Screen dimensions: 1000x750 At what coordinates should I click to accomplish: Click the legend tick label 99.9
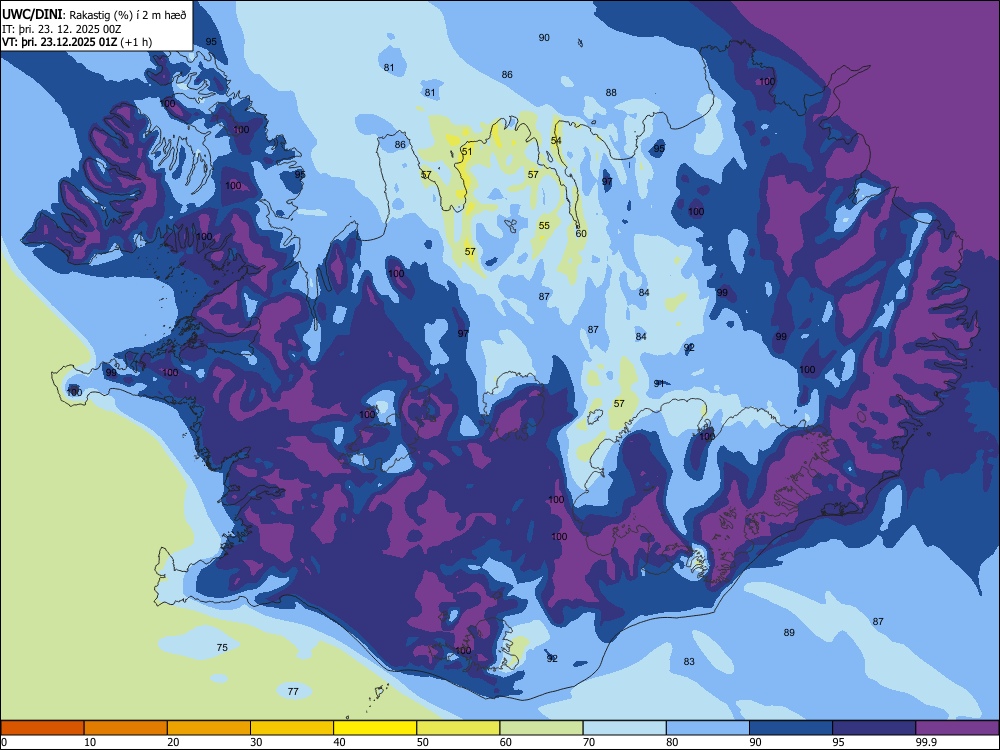click(x=926, y=742)
